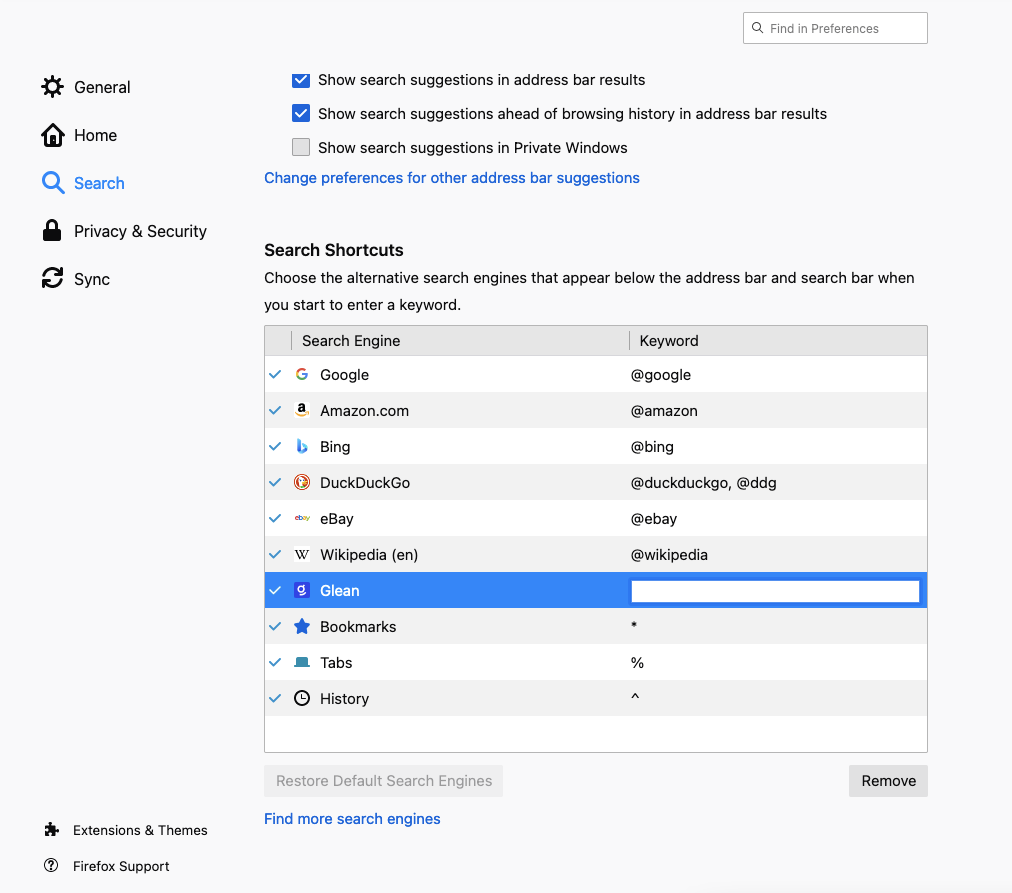Select the Sync refresh icon
The height and width of the screenshot is (893, 1012).
[52, 278]
